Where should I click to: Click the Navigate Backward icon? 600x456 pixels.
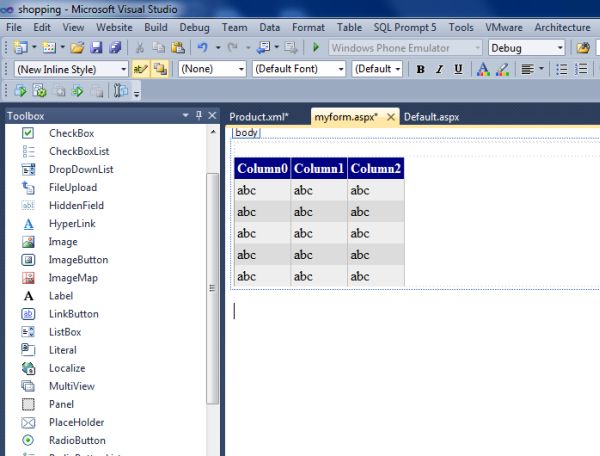pos(264,48)
